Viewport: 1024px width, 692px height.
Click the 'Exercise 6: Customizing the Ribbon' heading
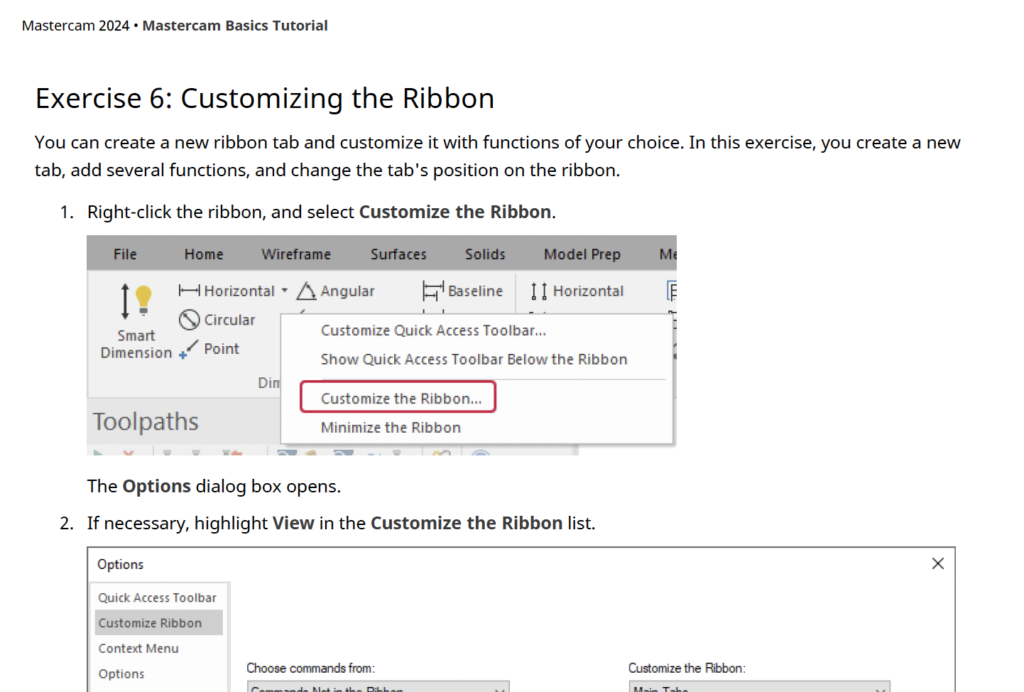[x=264, y=99]
